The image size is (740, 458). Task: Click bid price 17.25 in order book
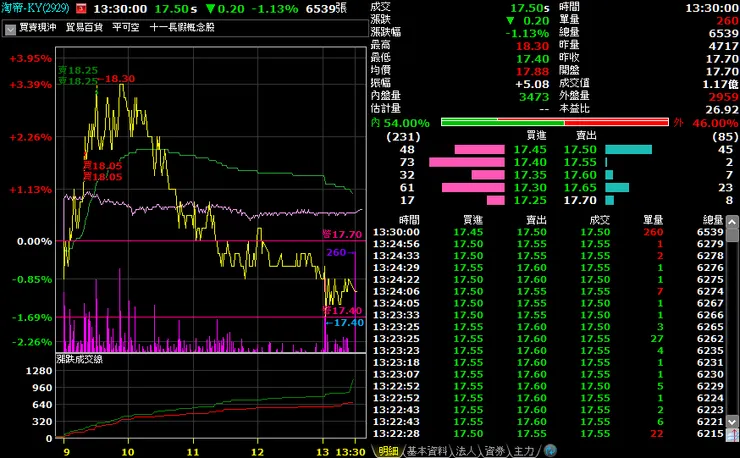pyautogui.click(x=530, y=200)
